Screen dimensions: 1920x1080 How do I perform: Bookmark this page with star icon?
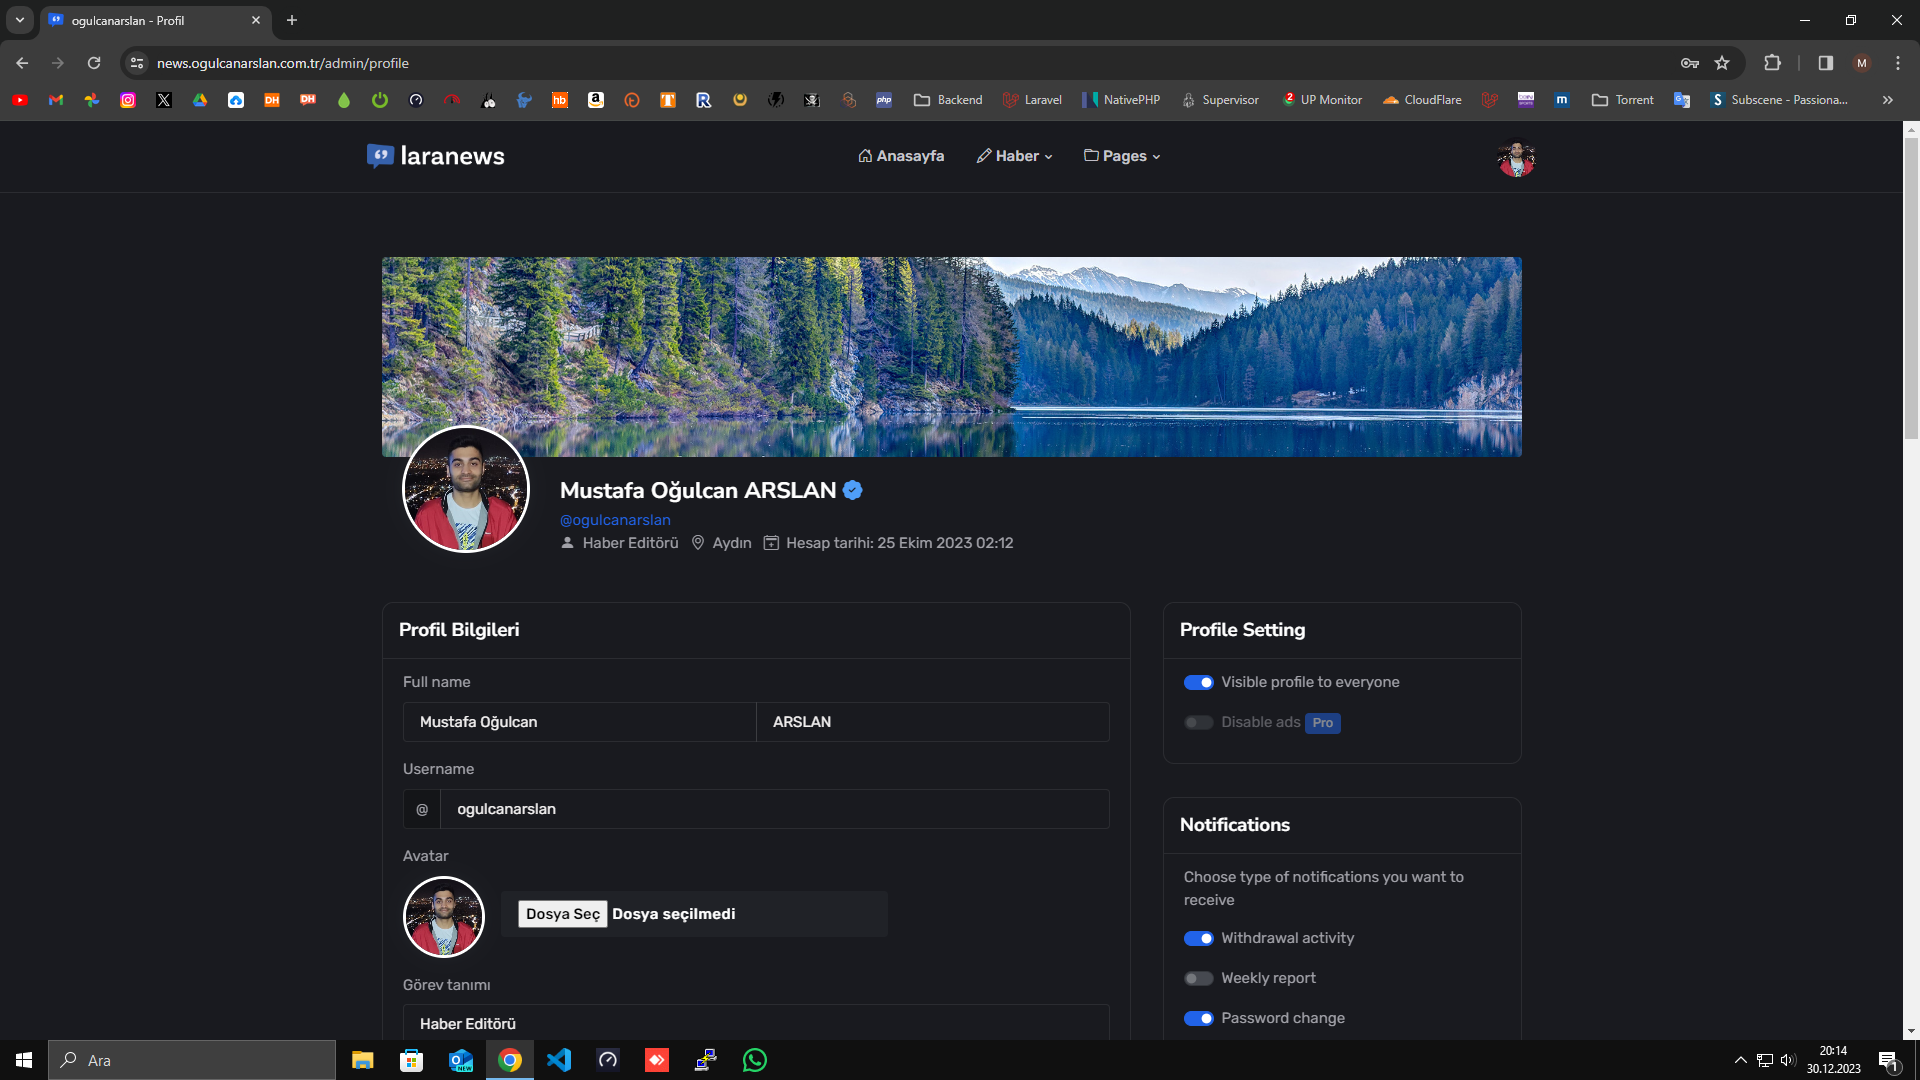[1722, 63]
